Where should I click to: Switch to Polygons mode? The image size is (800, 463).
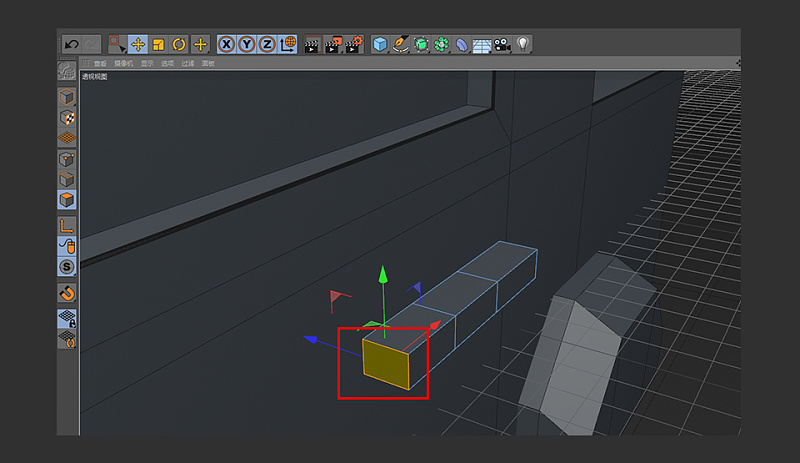point(67,200)
